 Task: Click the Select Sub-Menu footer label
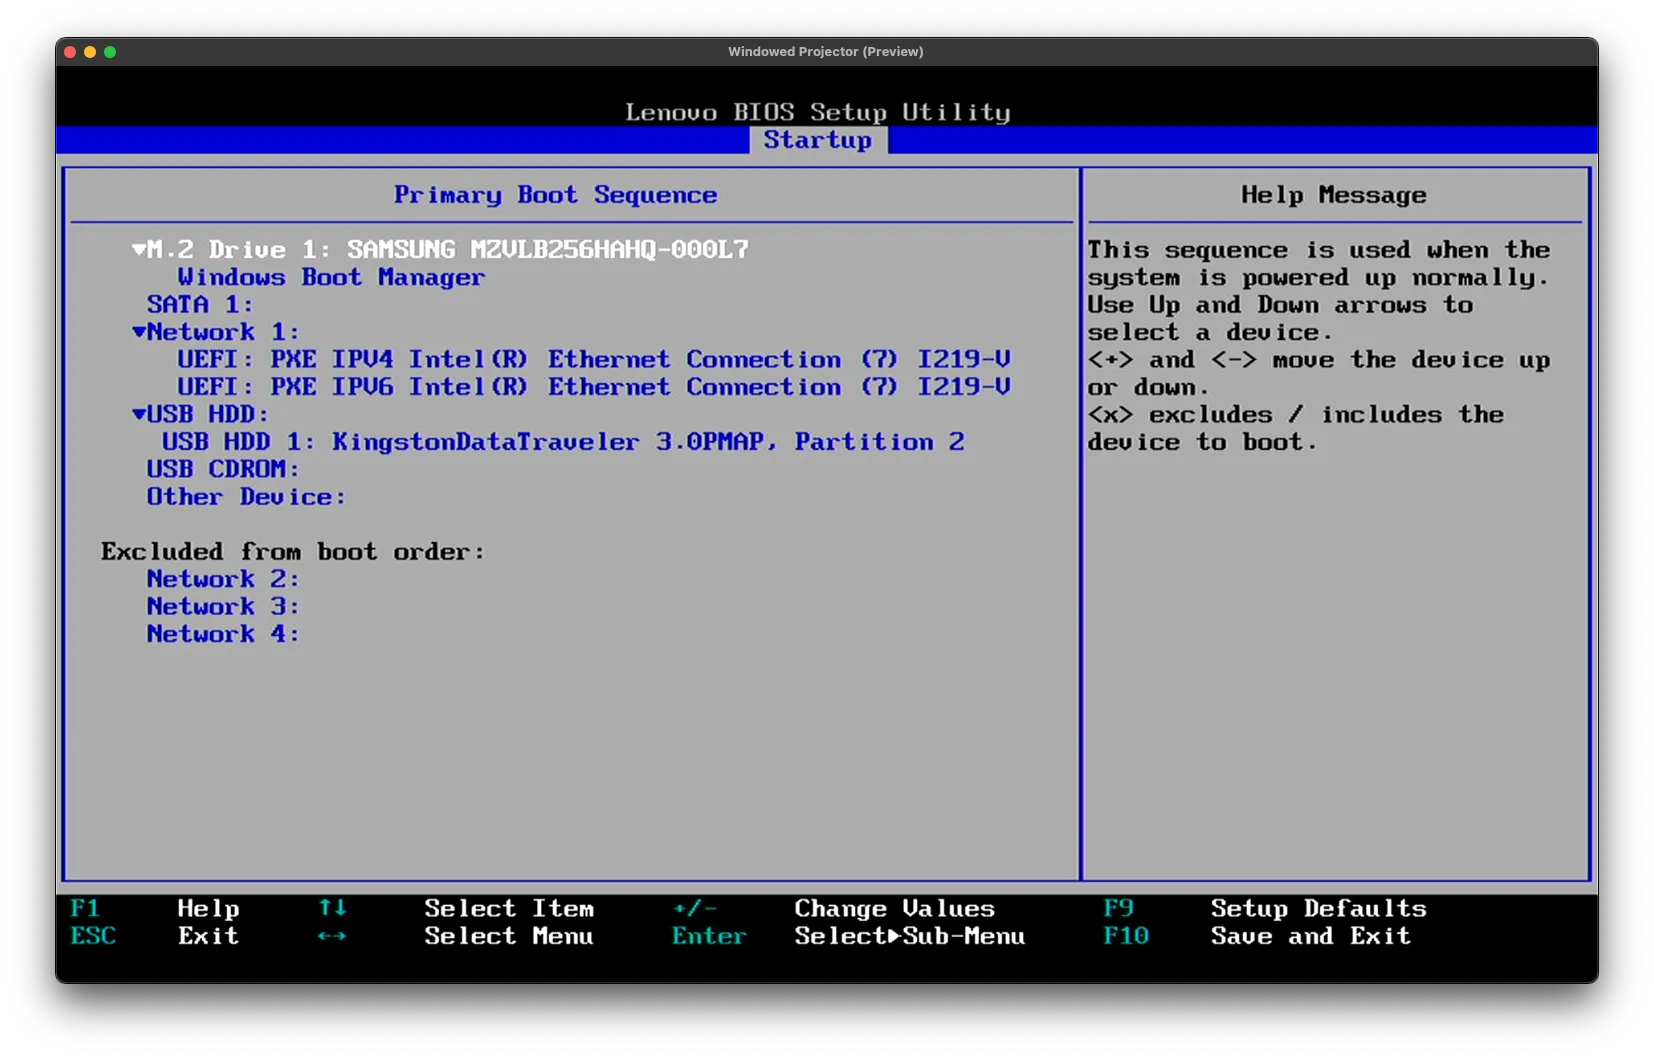coord(910,936)
